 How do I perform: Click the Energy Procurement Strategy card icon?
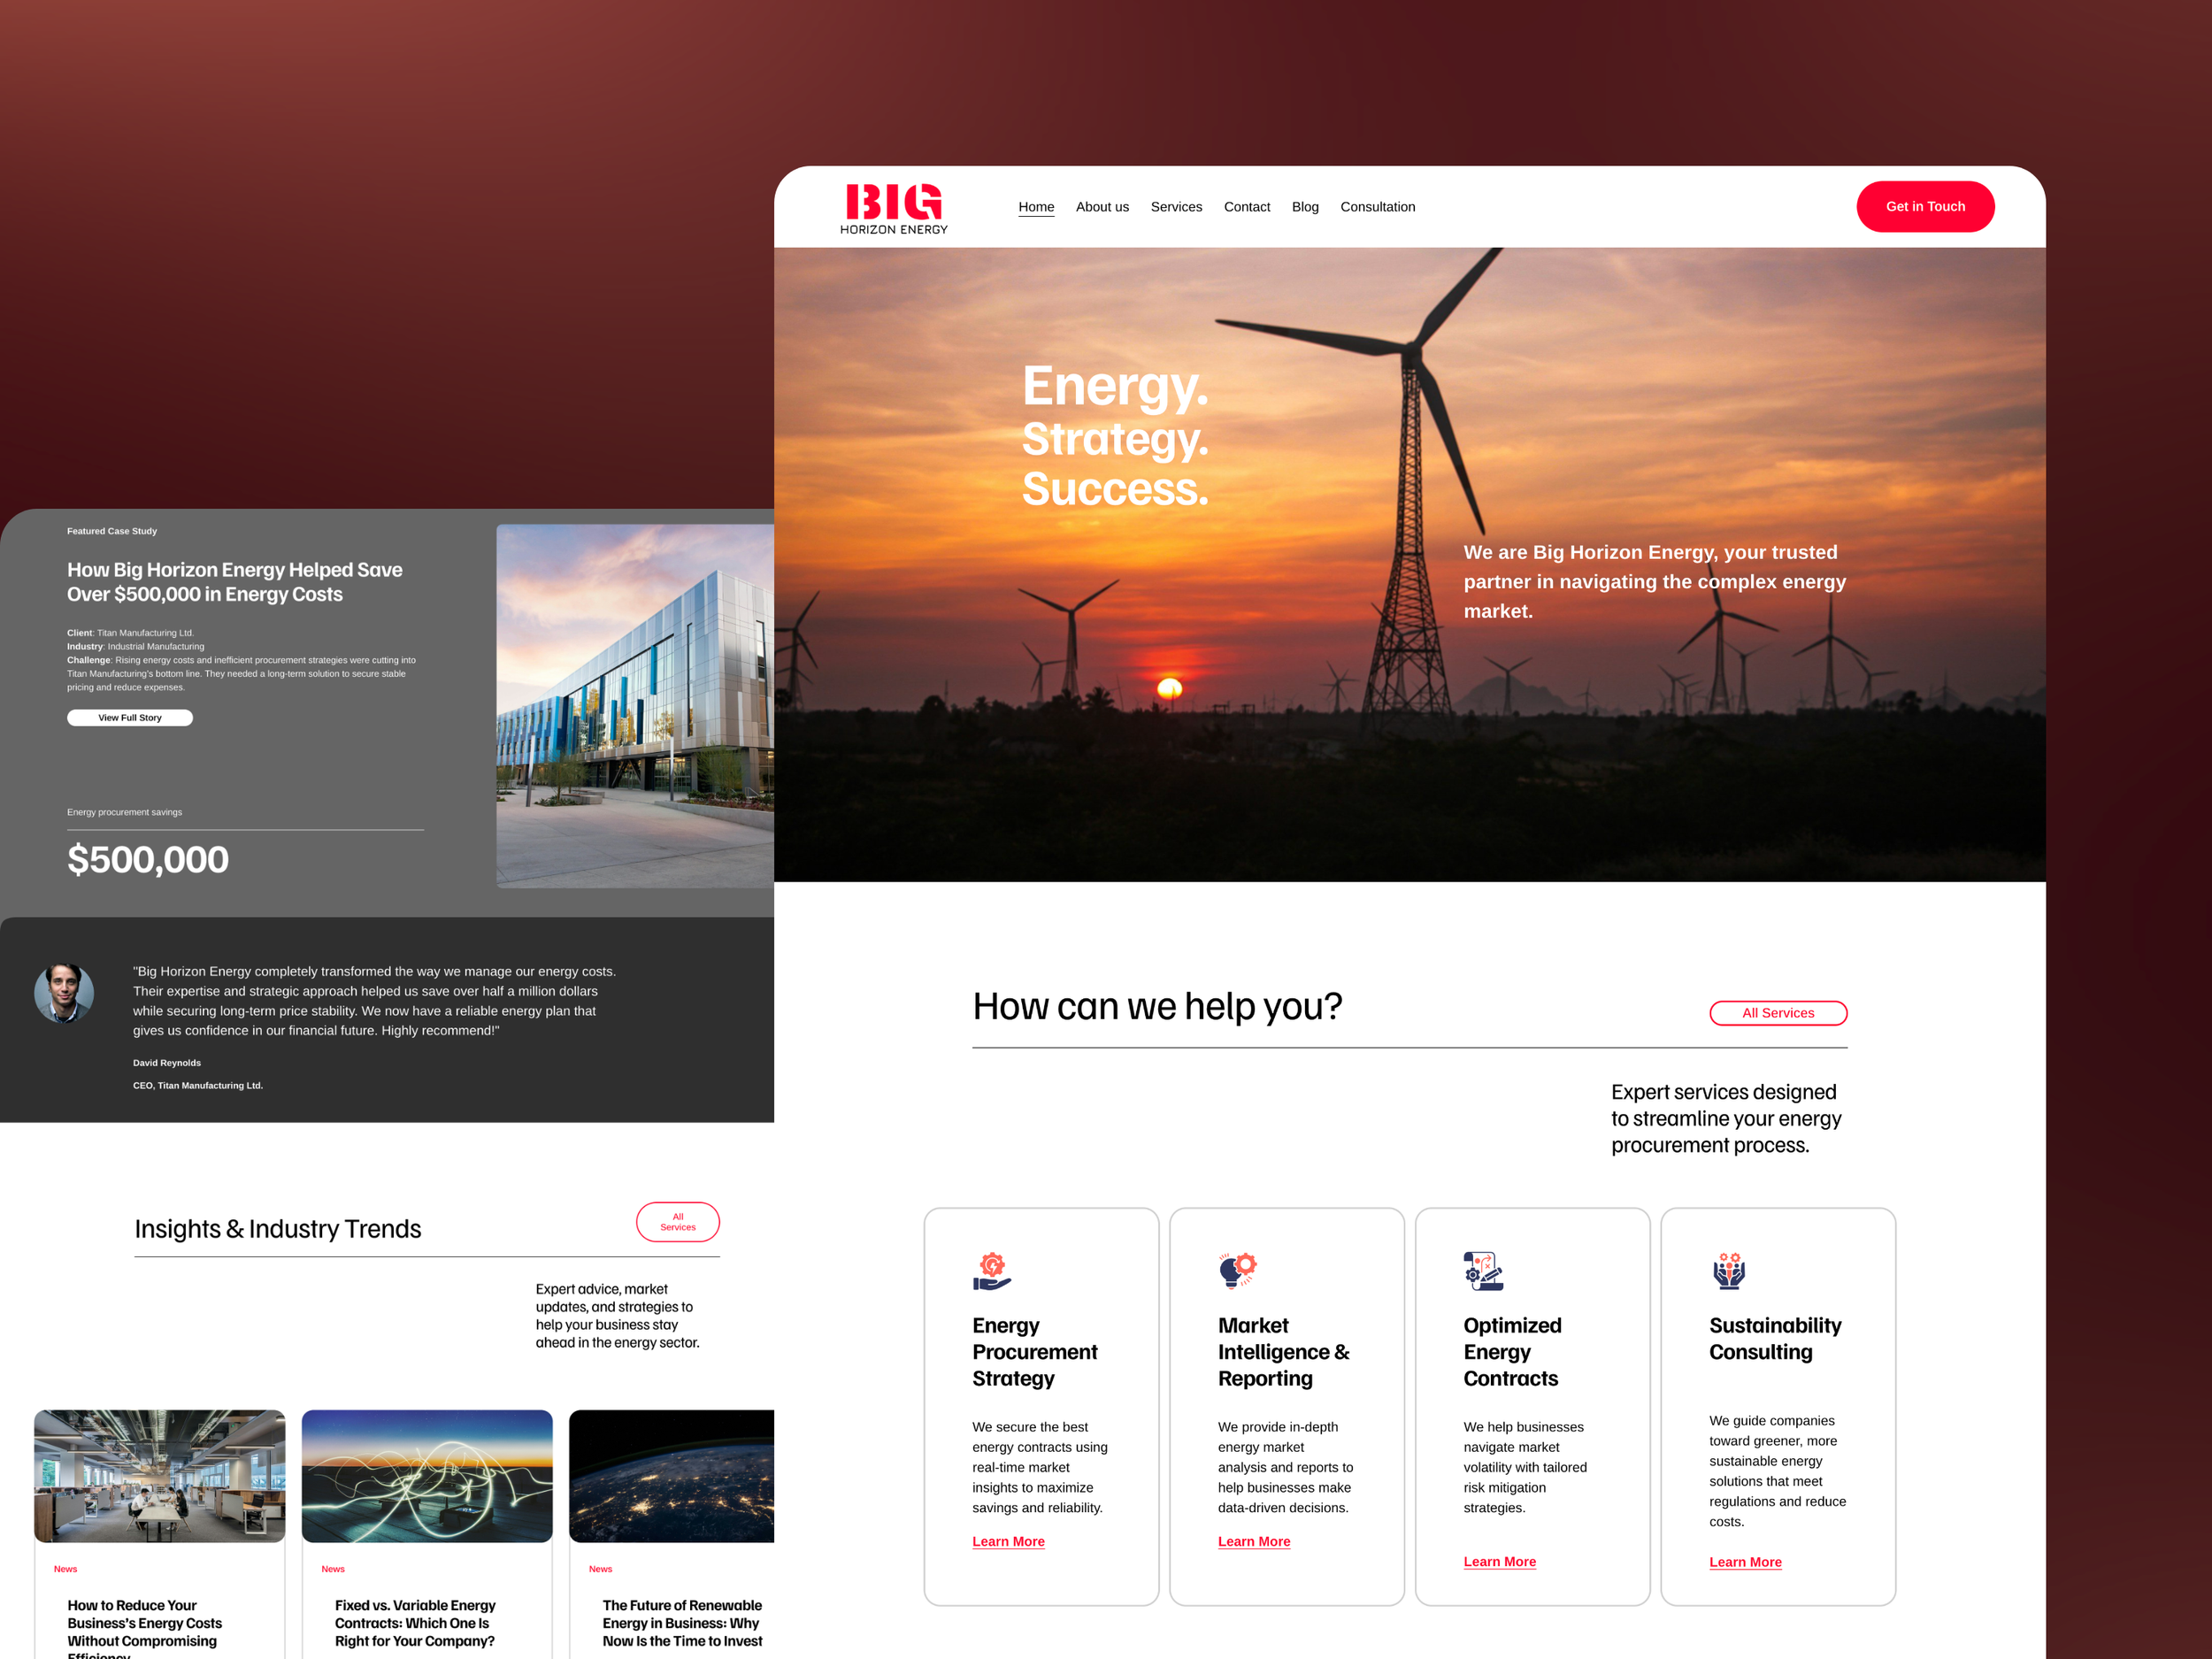point(991,1270)
